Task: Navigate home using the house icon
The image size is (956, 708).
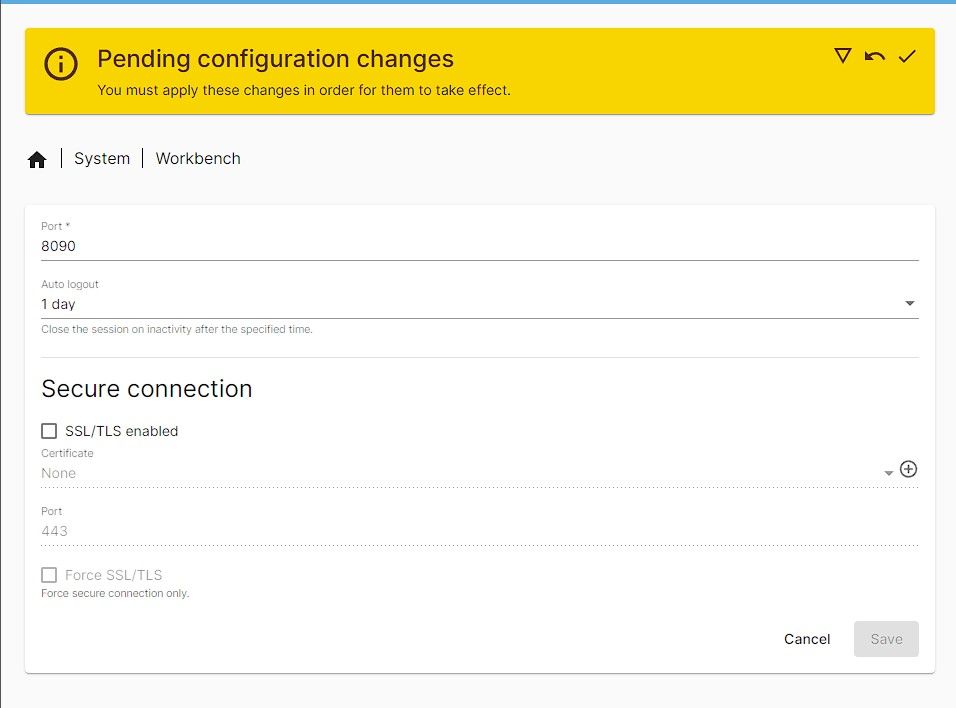Action: click(37, 158)
